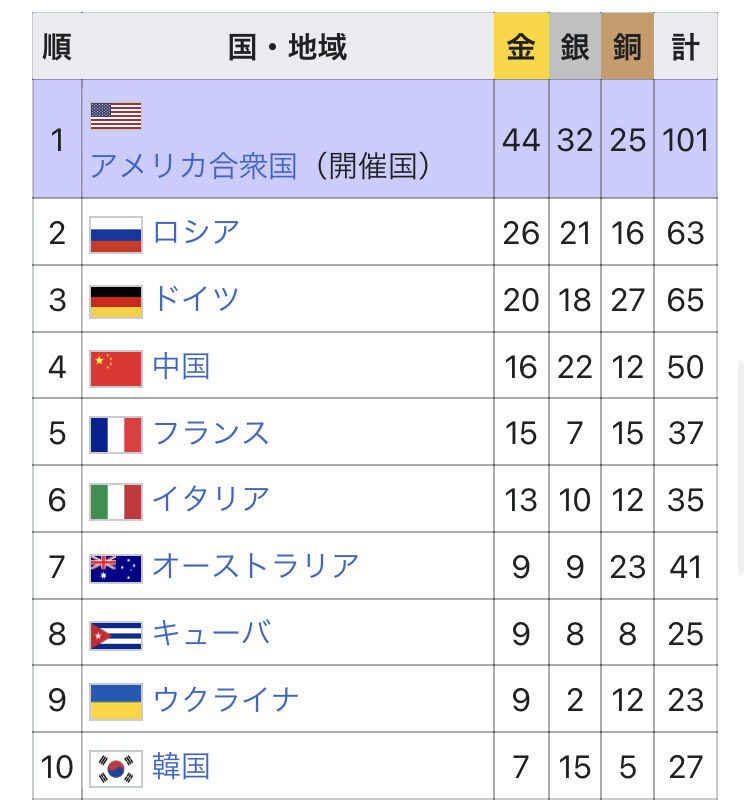Screen dimensions: 750x810
Task: Click the gold 金 column header
Action: tap(521, 46)
